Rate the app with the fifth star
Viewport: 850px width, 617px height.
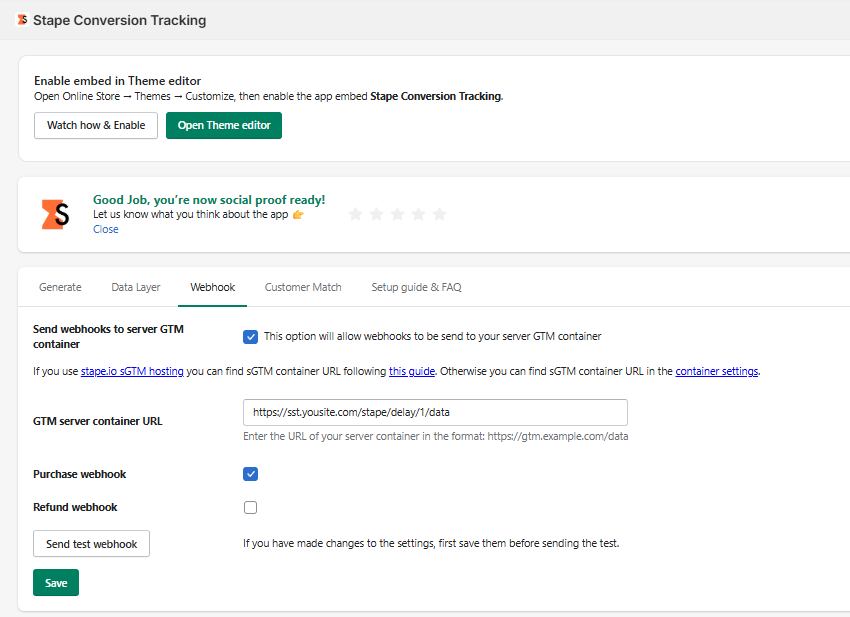tap(439, 214)
